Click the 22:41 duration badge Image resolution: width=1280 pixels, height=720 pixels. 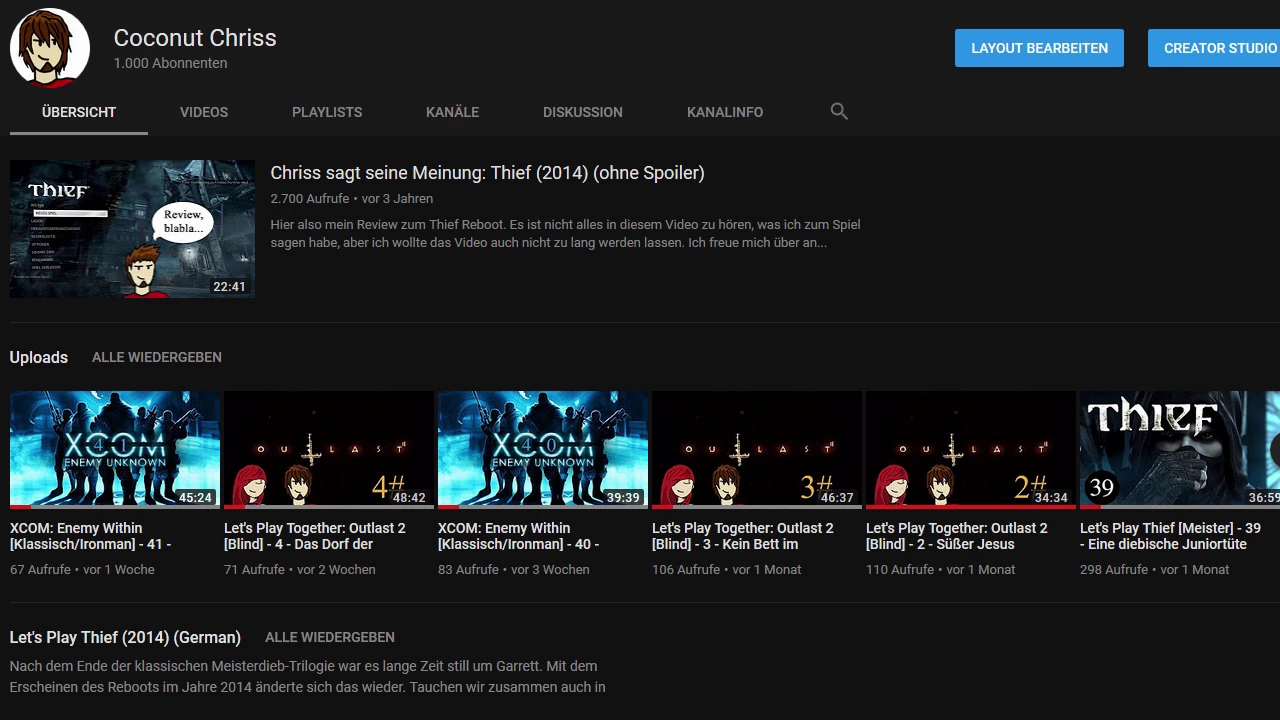[229, 287]
